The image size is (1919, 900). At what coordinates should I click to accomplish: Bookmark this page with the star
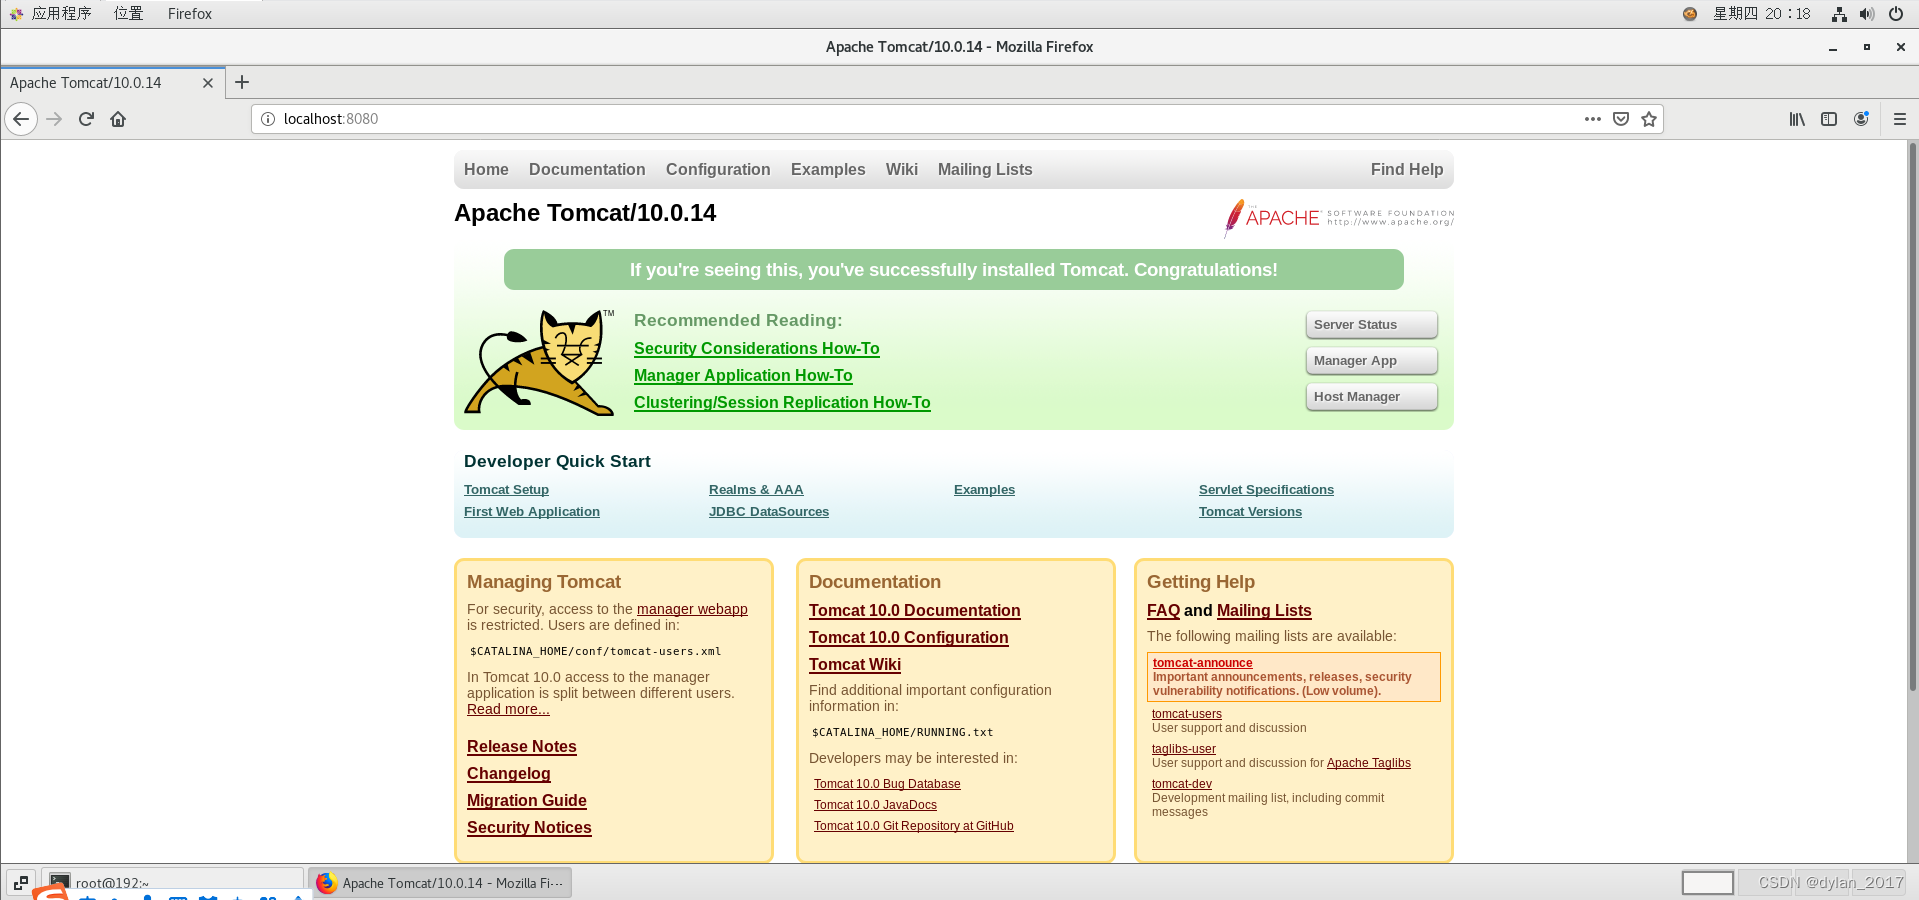click(1649, 119)
